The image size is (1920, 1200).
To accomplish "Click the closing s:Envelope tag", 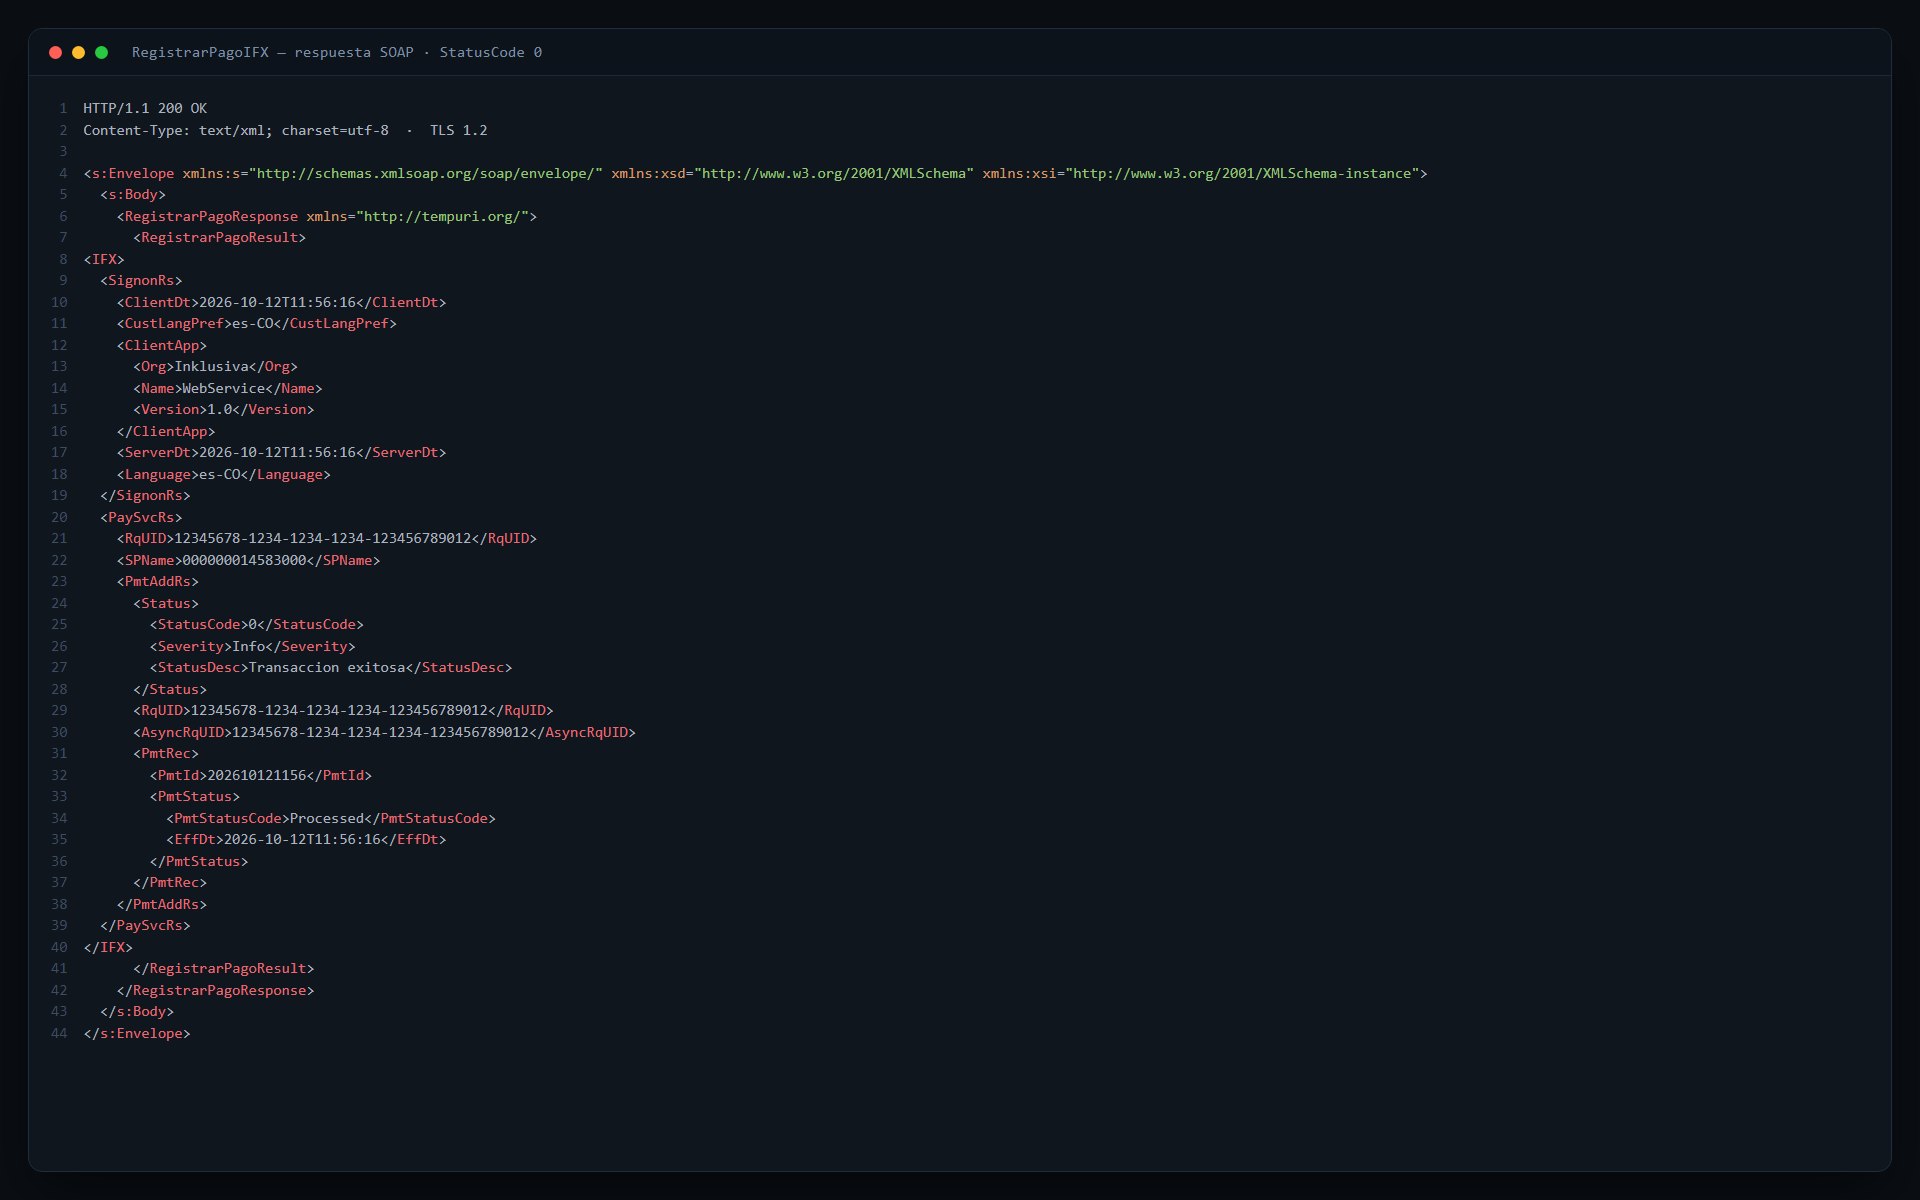I will pyautogui.click(x=137, y=1033).
